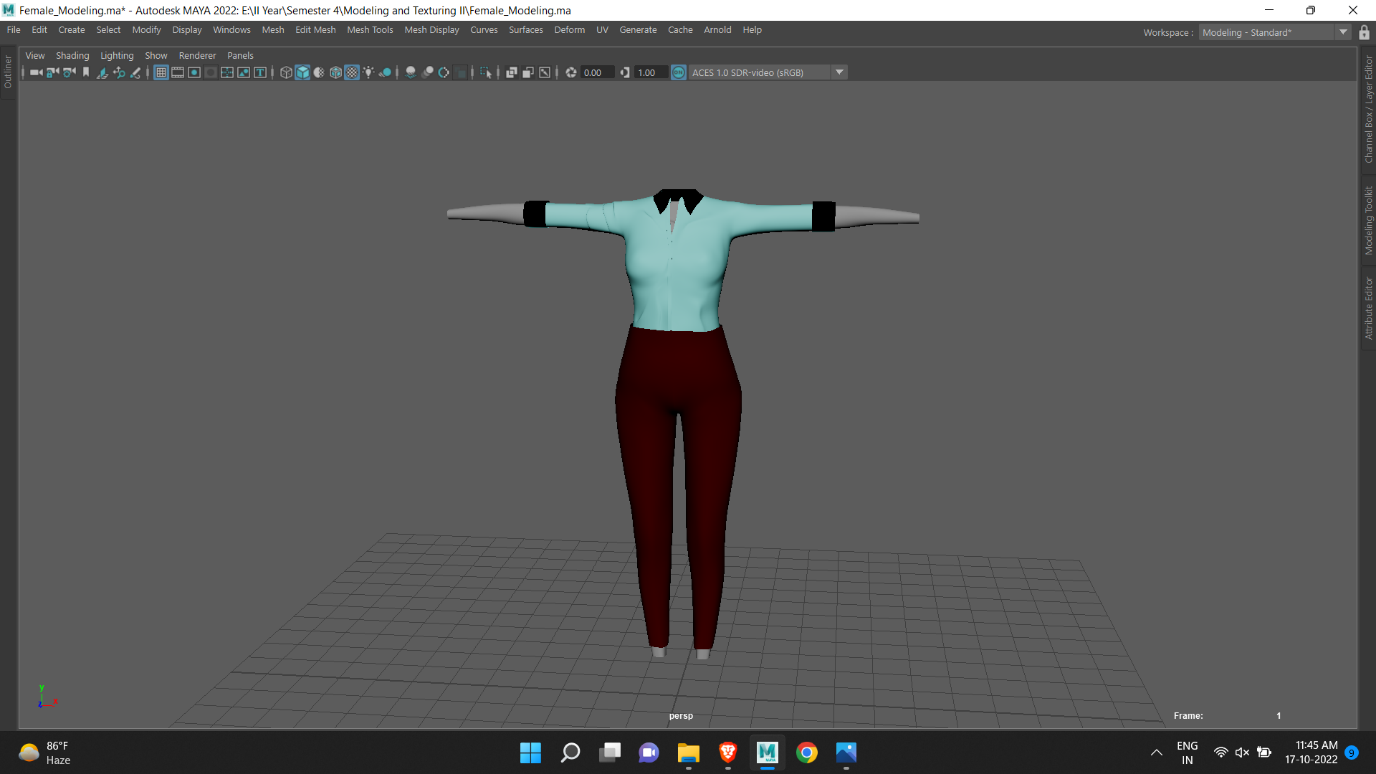
Task: Open Google Chrome from the taskbar
Action: click(807, 752)
